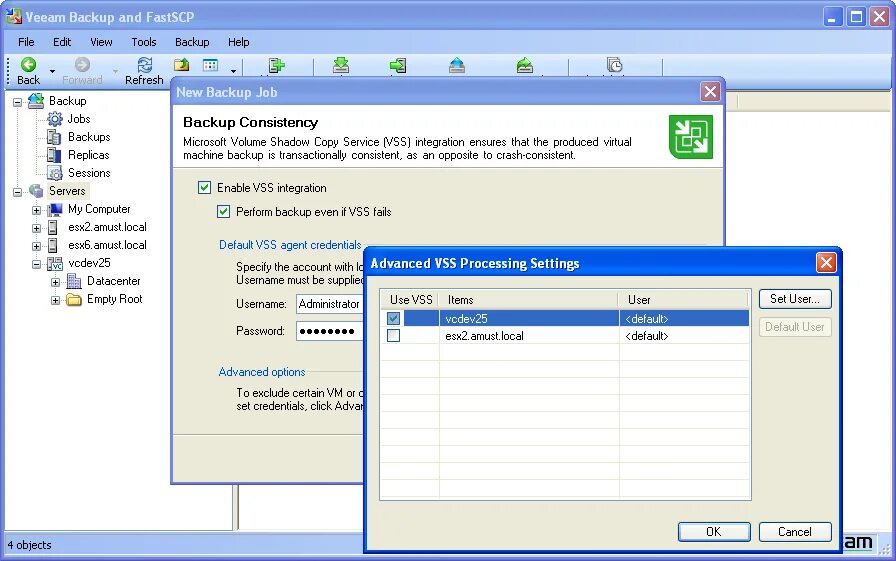Viewport: 896px width, 561px height.
Task: Click the User column header
Action: coord(684,299)
